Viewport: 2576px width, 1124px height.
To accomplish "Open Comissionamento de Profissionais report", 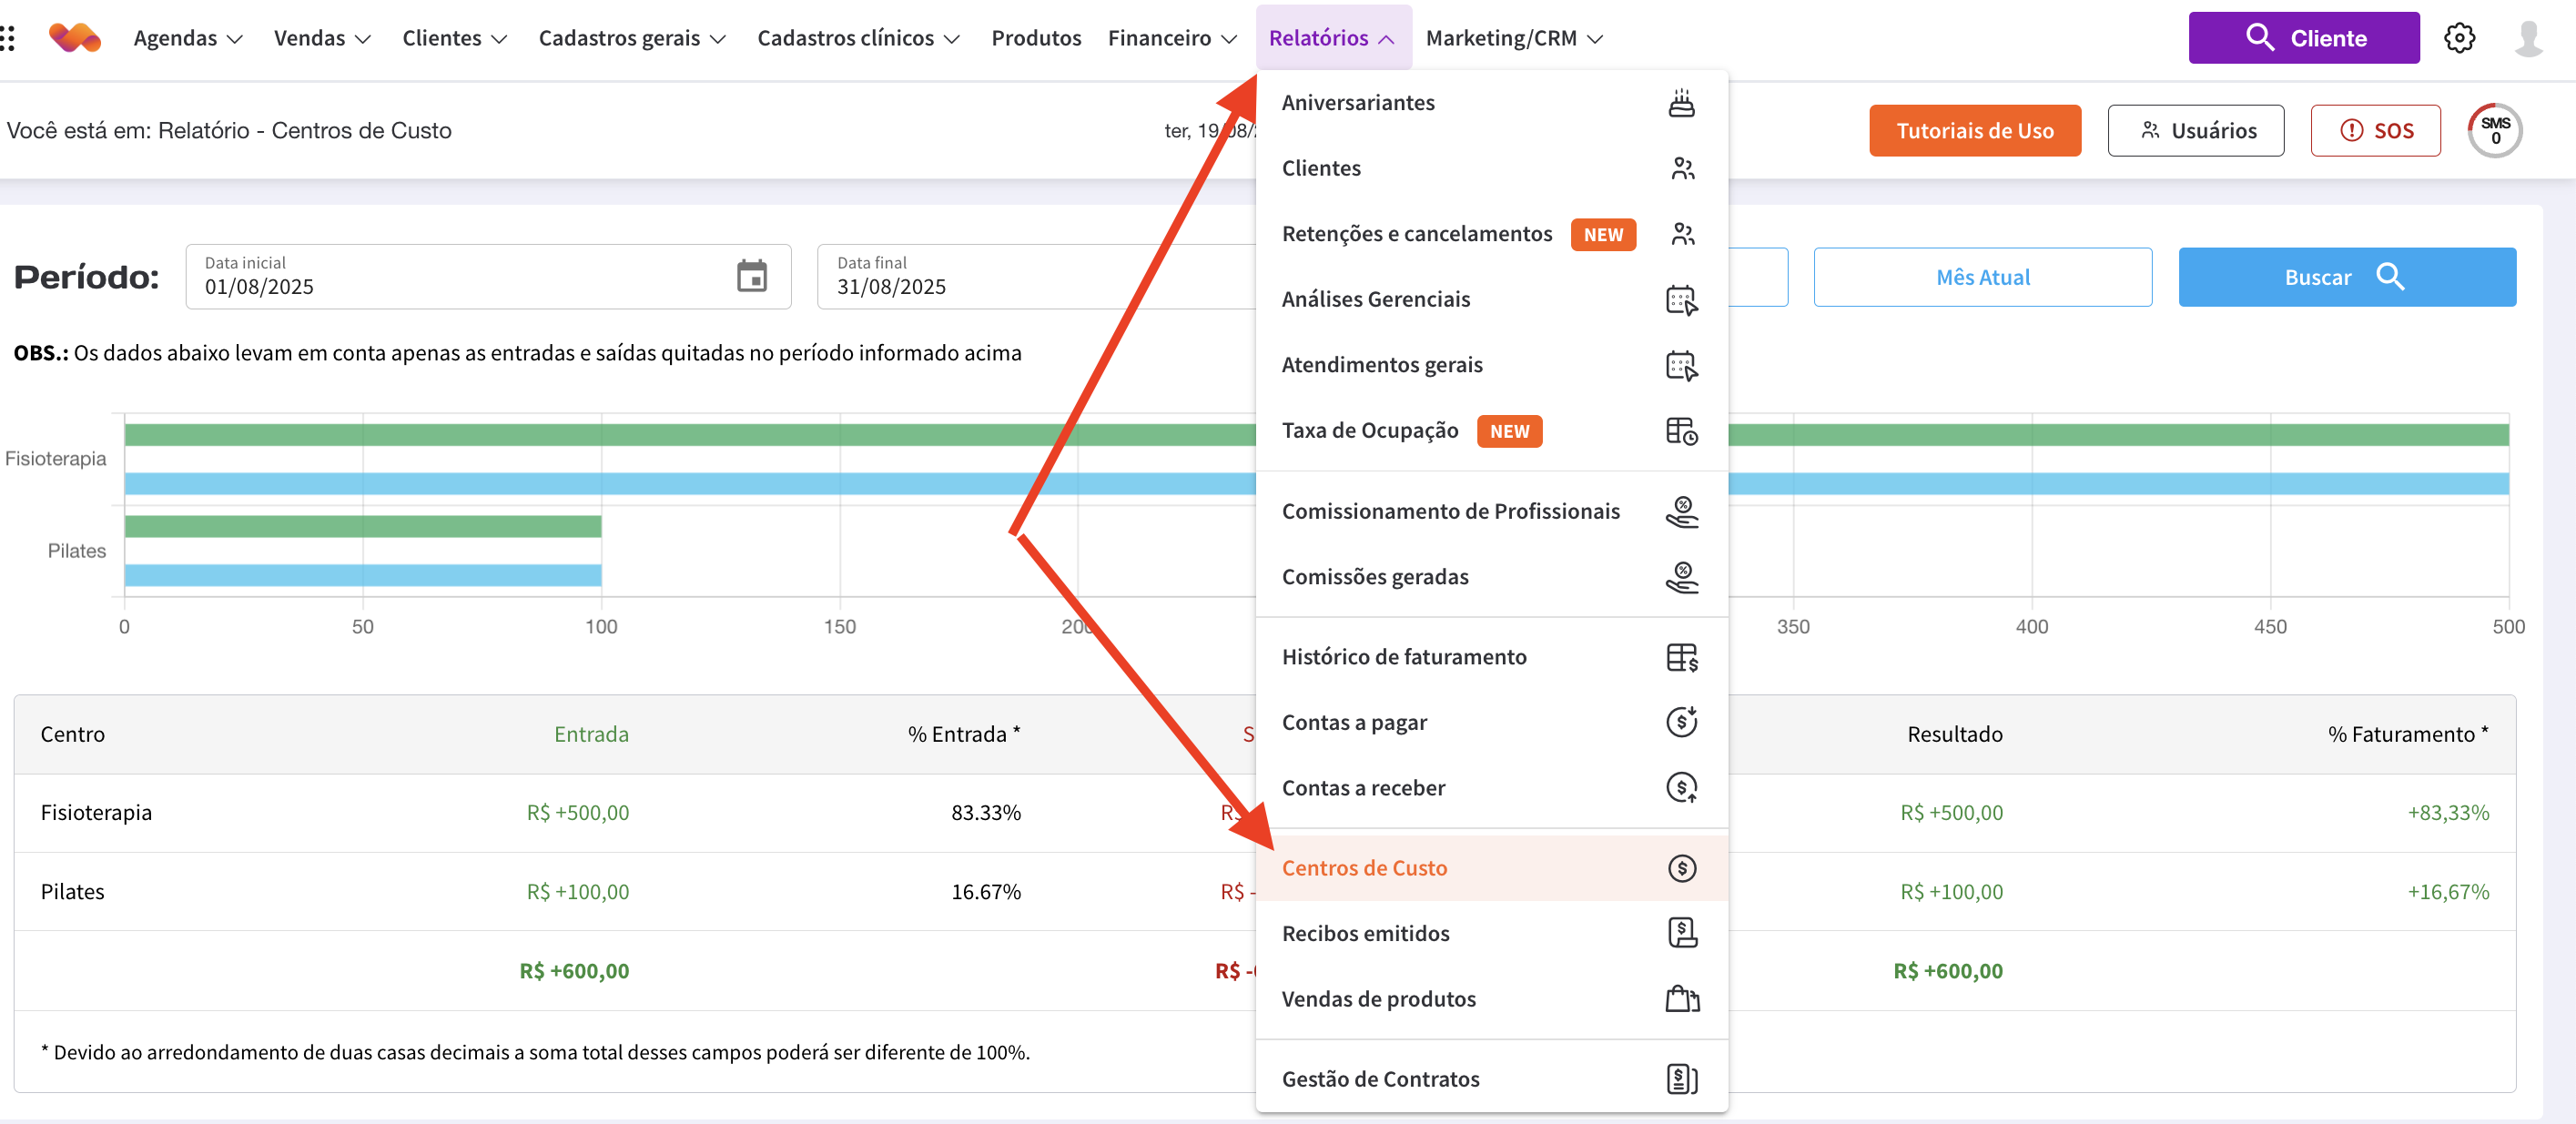I will coord(1450,511).
